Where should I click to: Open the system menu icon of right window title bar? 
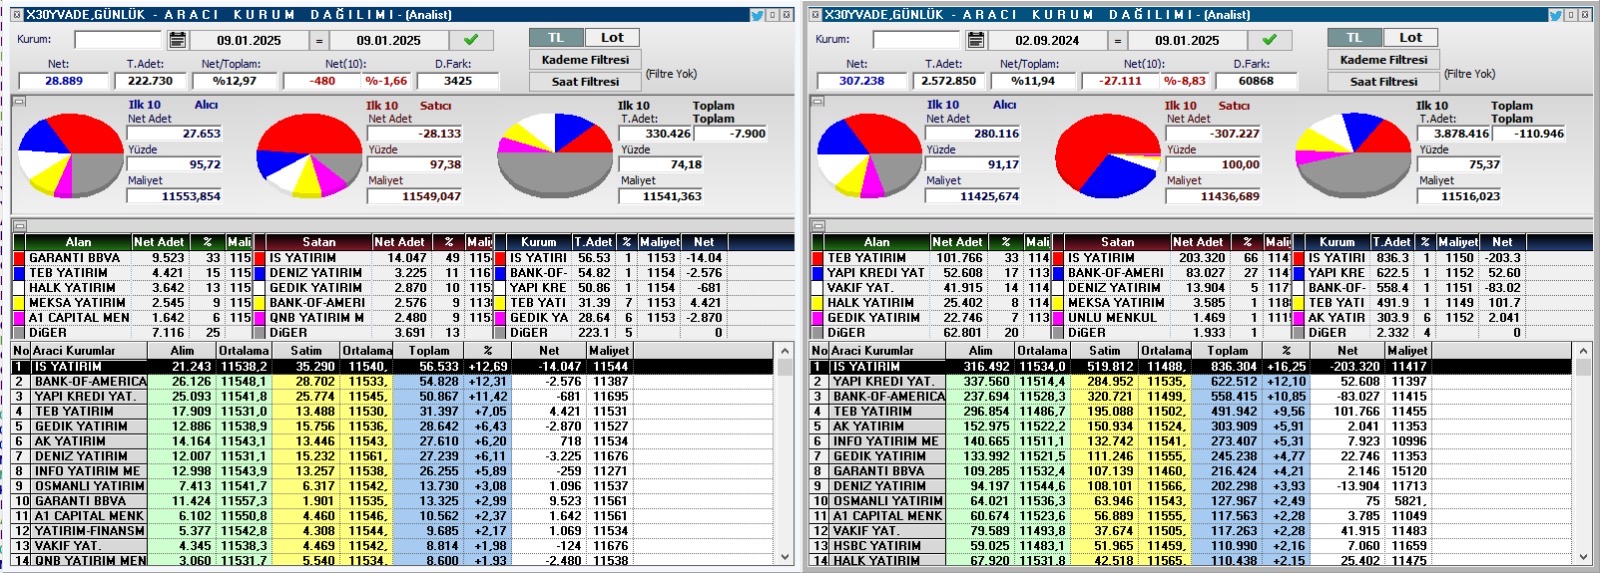(x=815, y=15)
